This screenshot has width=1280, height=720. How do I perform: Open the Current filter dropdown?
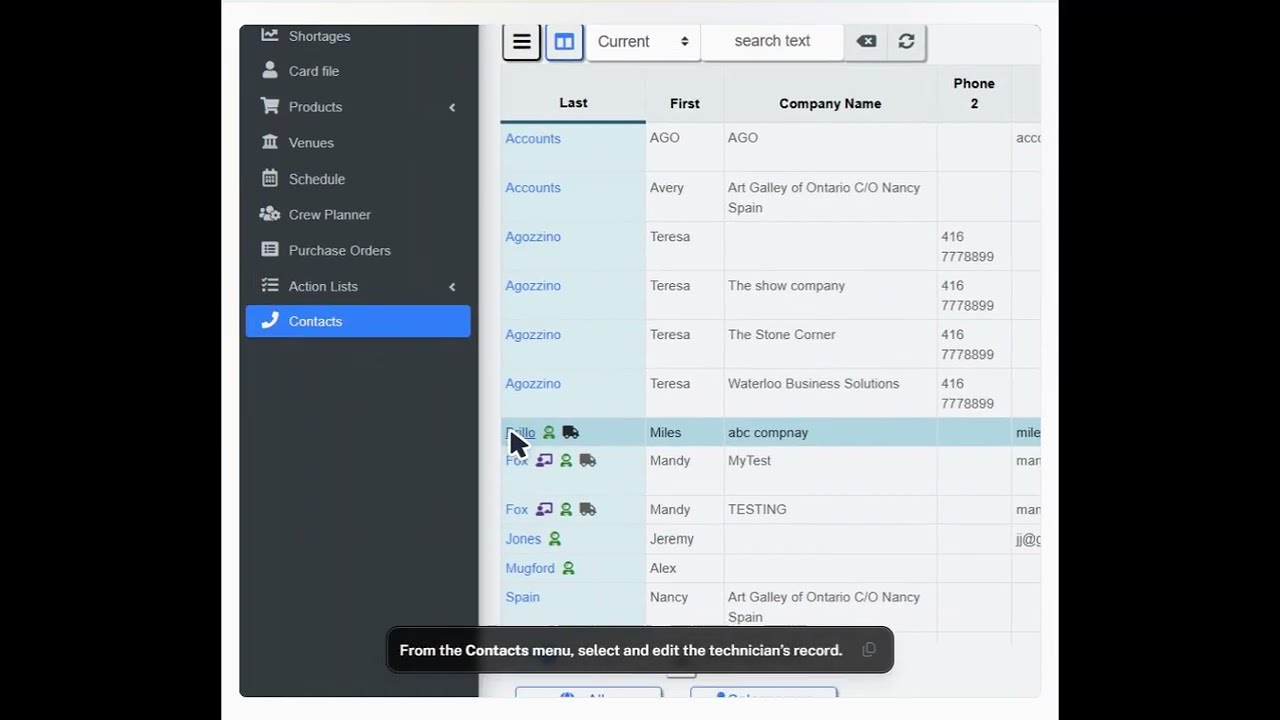(643, 41)
